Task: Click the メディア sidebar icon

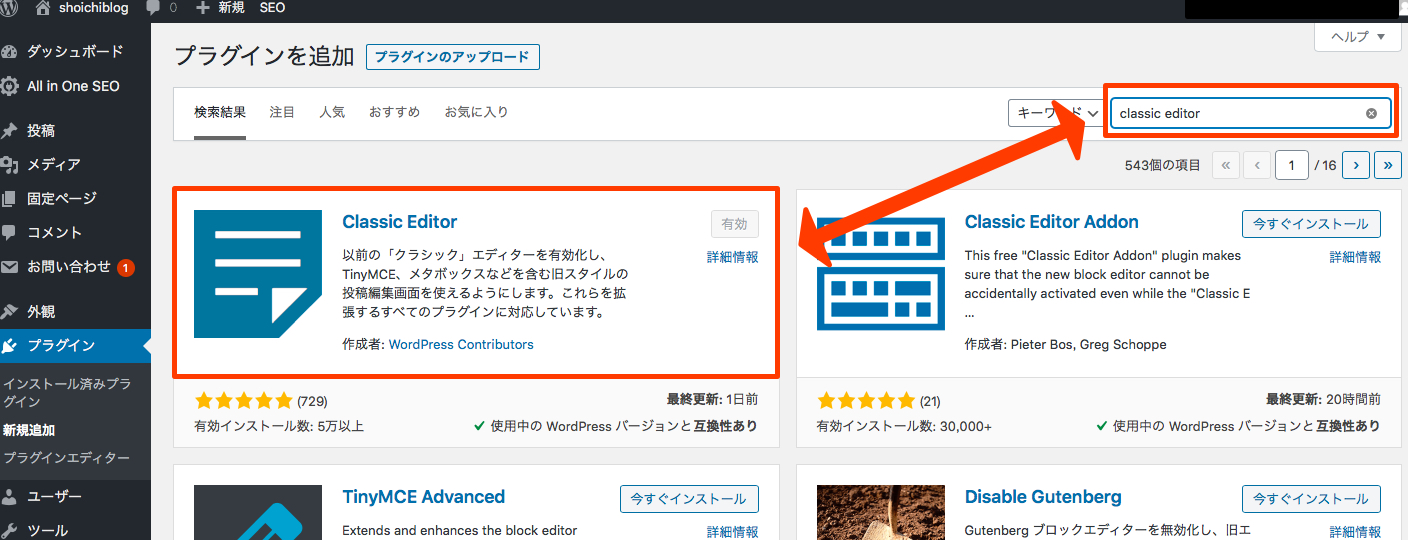Action: coord(9,165)
